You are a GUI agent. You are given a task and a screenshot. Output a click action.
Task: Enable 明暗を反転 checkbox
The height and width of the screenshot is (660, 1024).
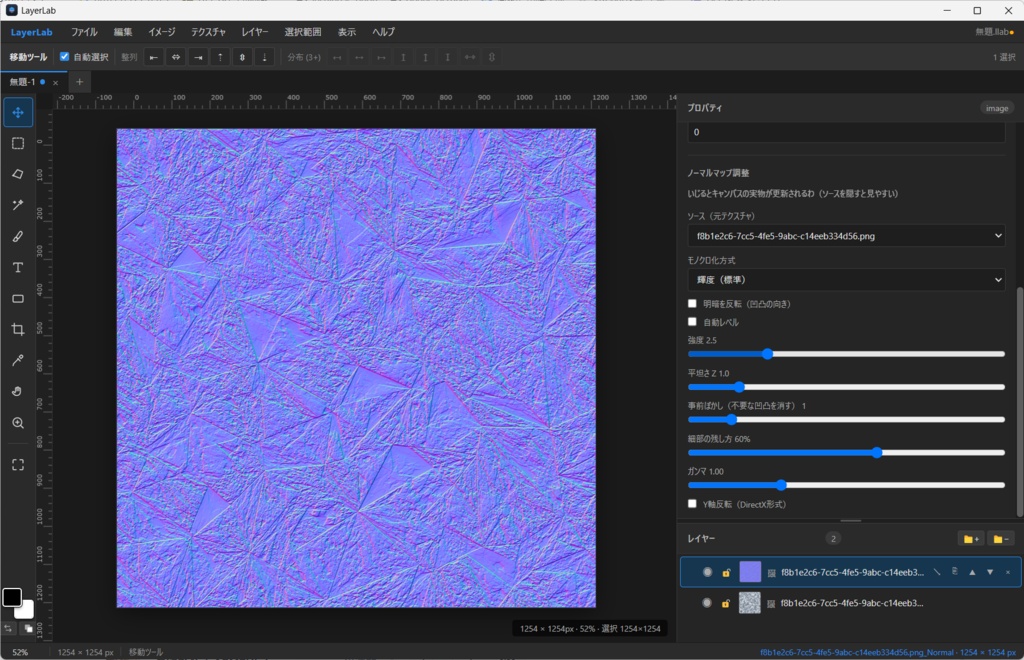692,304
